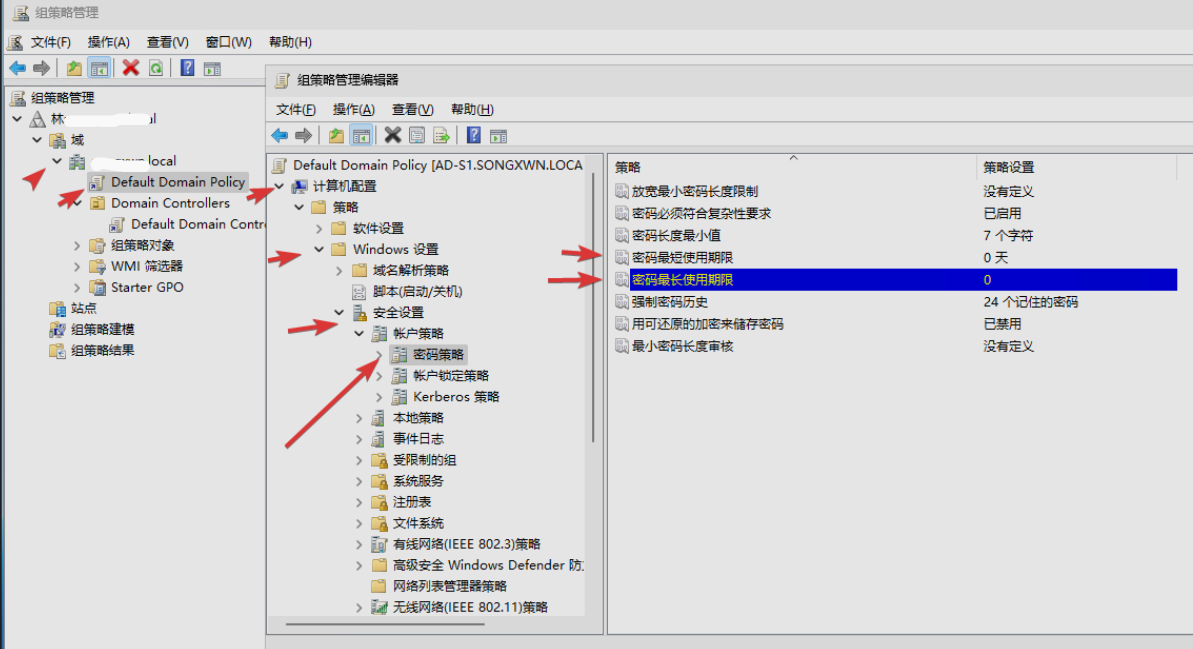Open 帮助(H) menu in Group Policy Management
Screen dimensions: 1193x649
[290, 42]
